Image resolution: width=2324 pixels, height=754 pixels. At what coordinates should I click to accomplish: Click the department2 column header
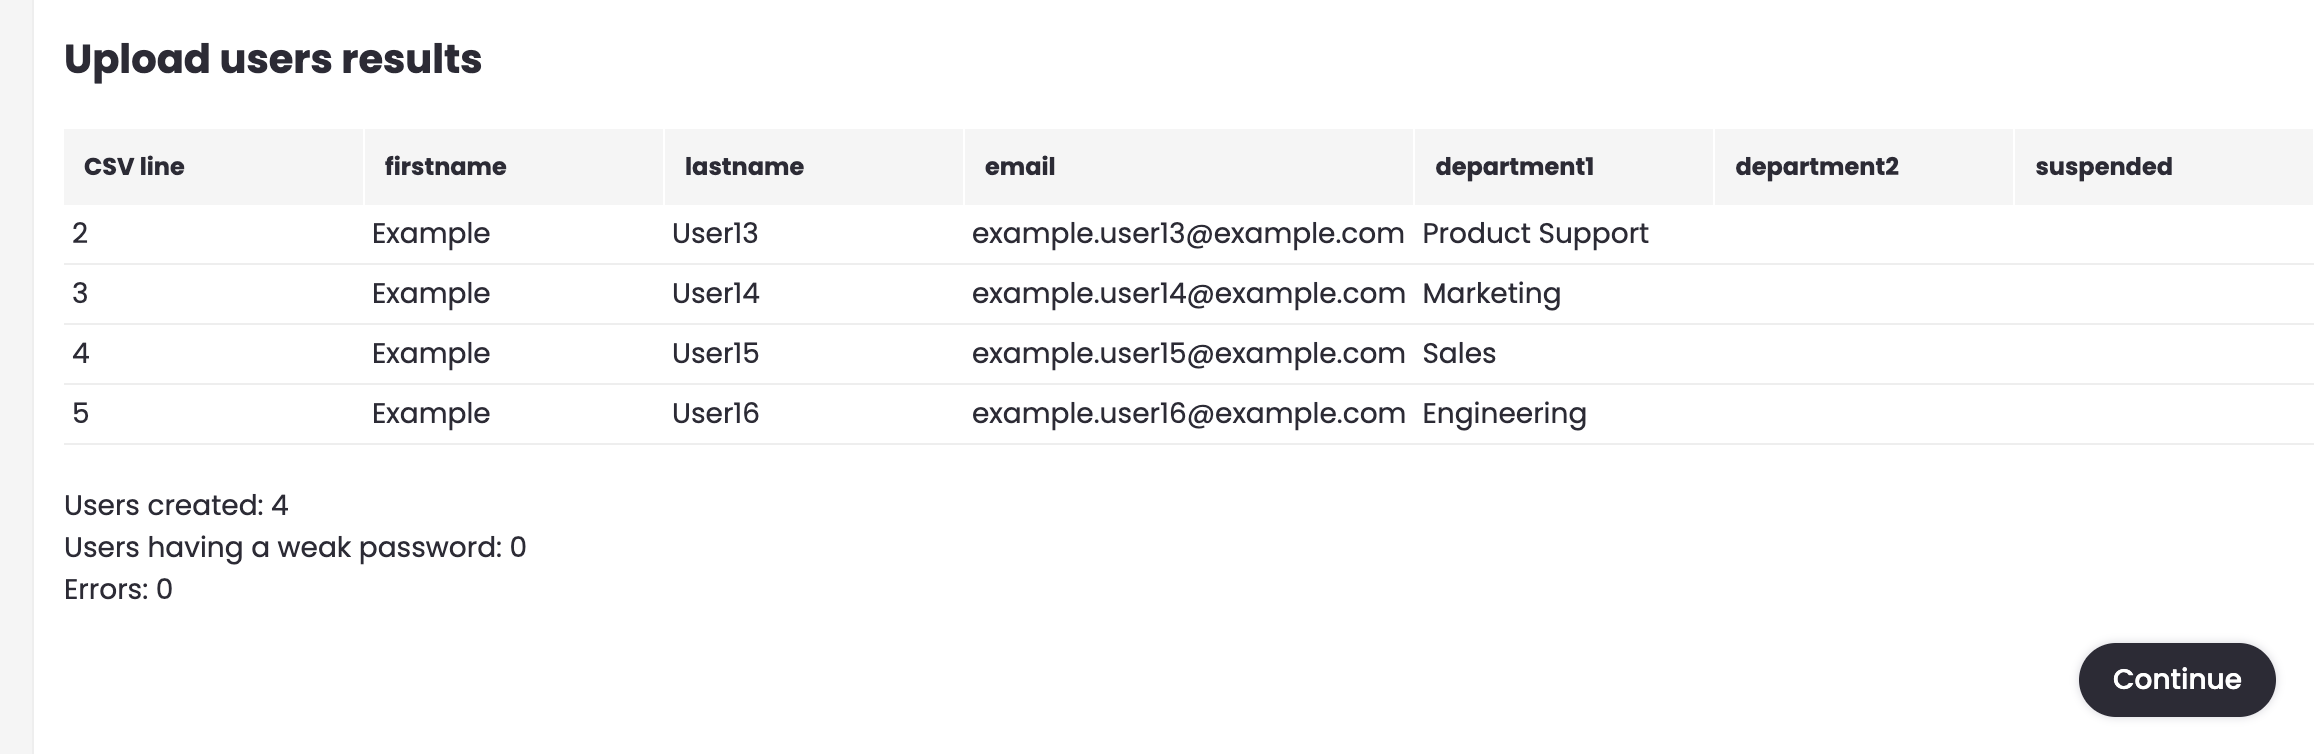coord(1864,166)
